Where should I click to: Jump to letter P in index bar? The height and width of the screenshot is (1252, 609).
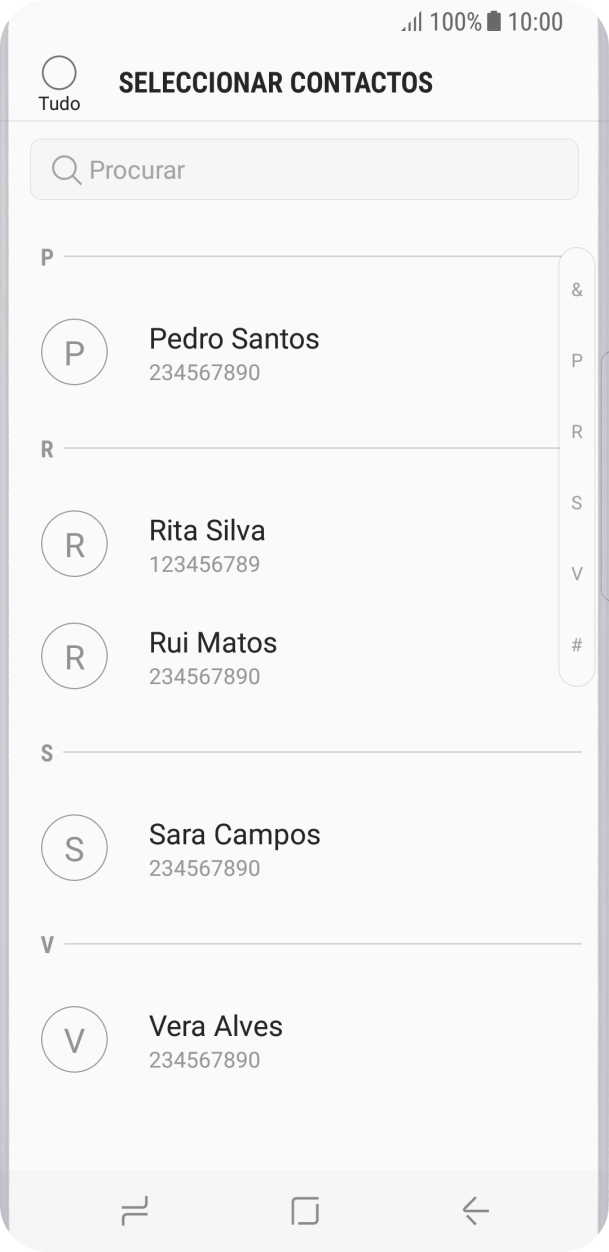coord(577,361)
